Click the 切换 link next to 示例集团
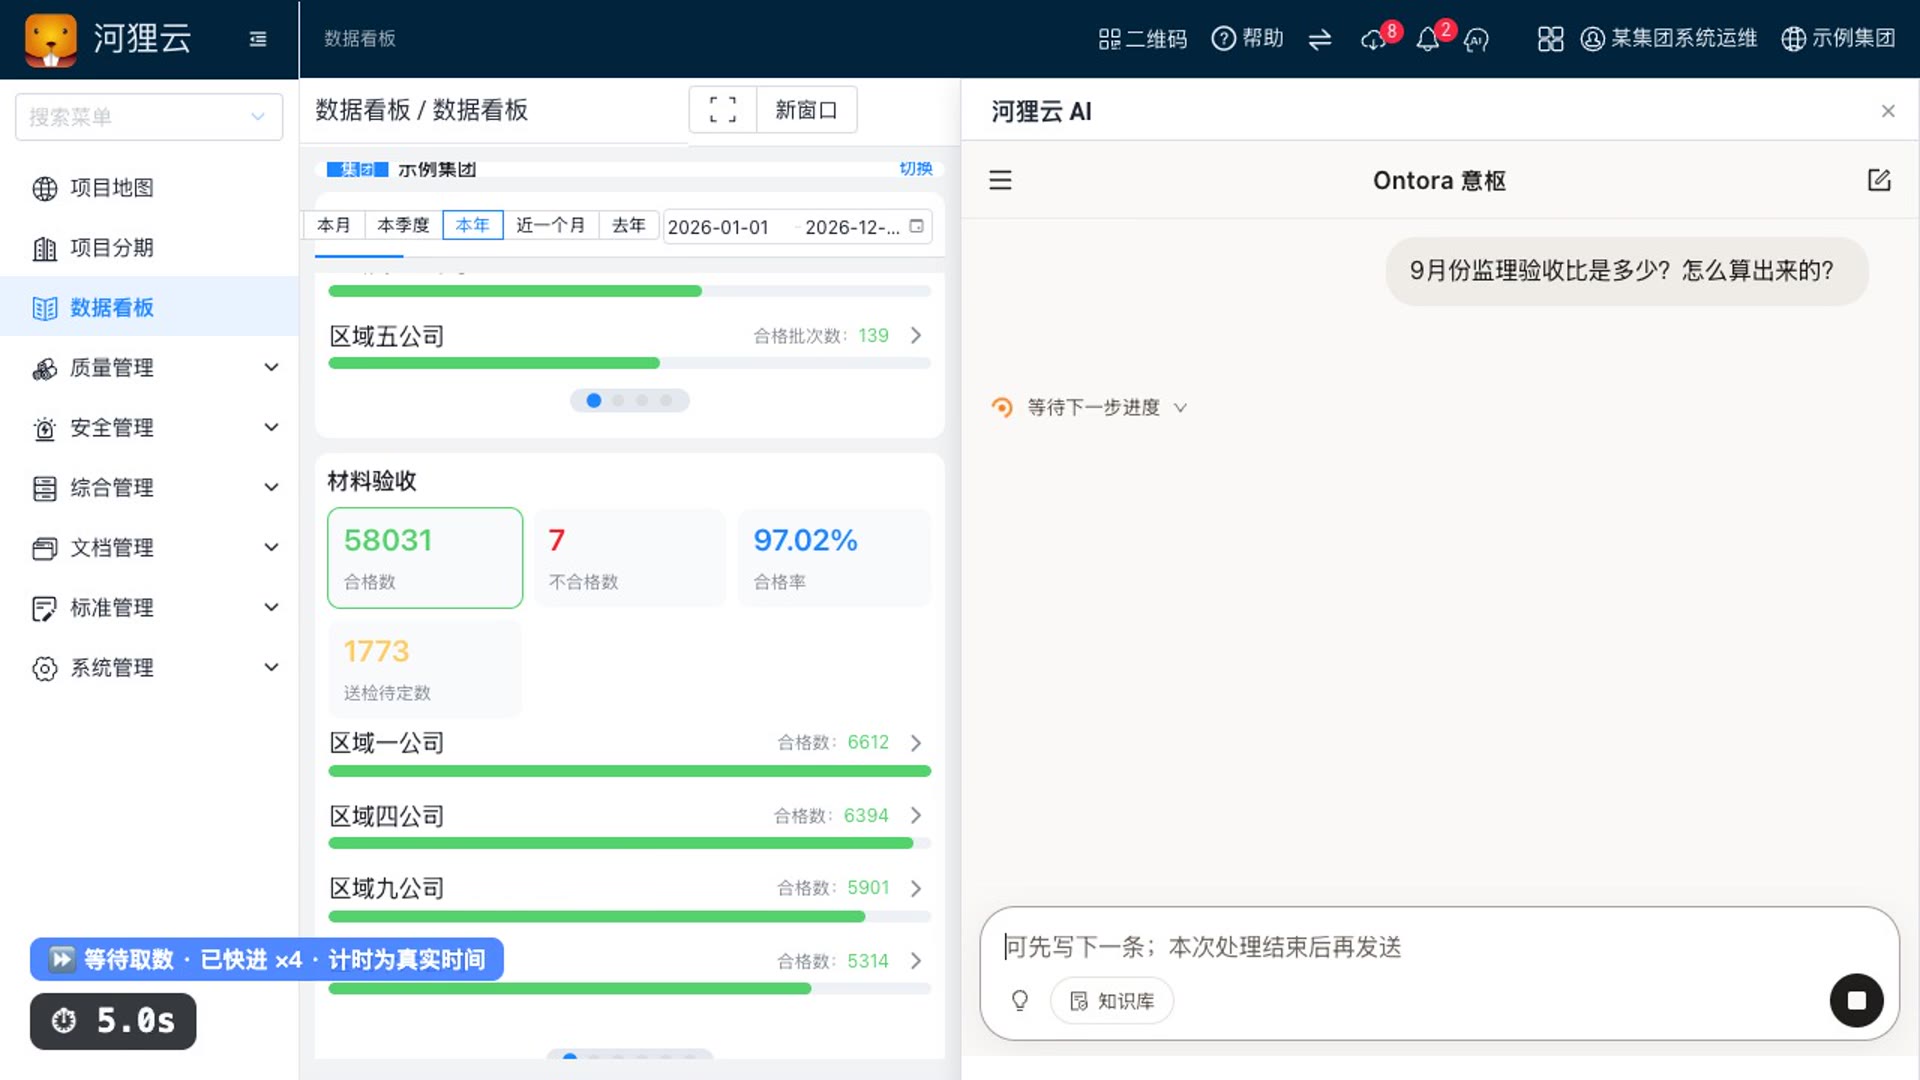1920x1080 pixels. 915,168
